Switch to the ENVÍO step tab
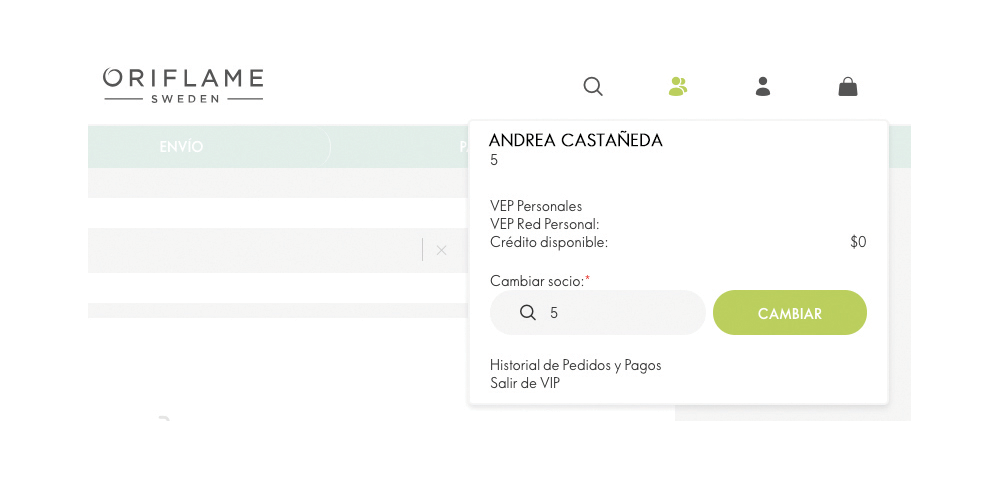 181,147
